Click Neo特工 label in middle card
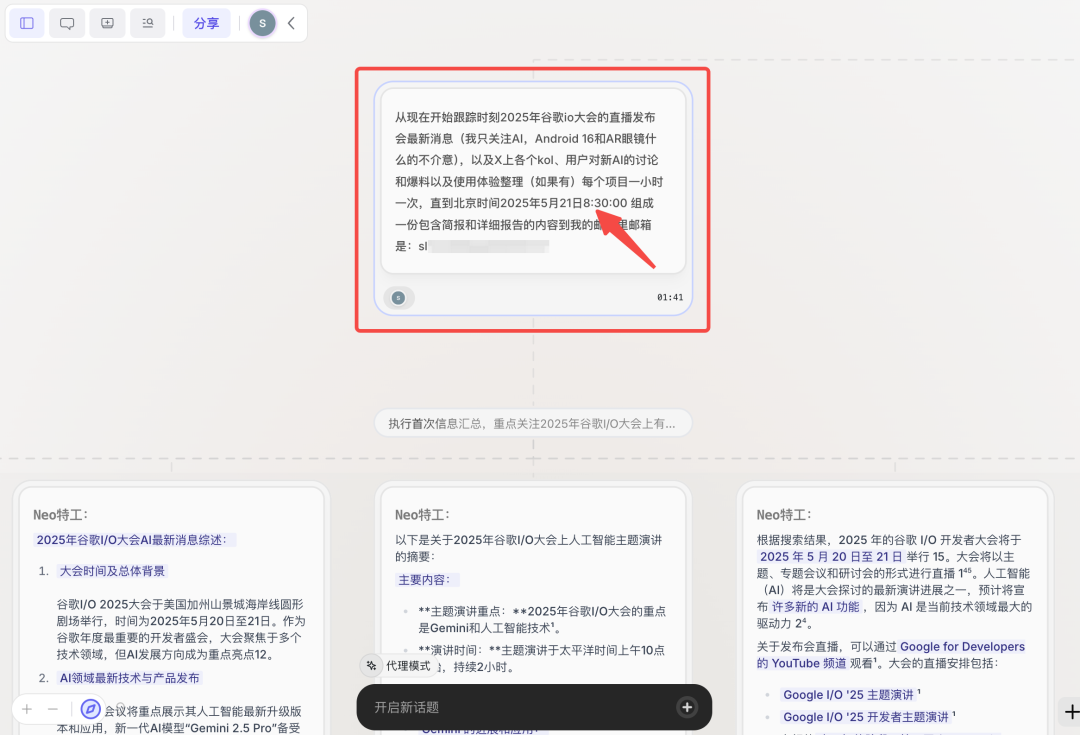The height and width of the screenshot is (735, 1080). pos(422,515)
